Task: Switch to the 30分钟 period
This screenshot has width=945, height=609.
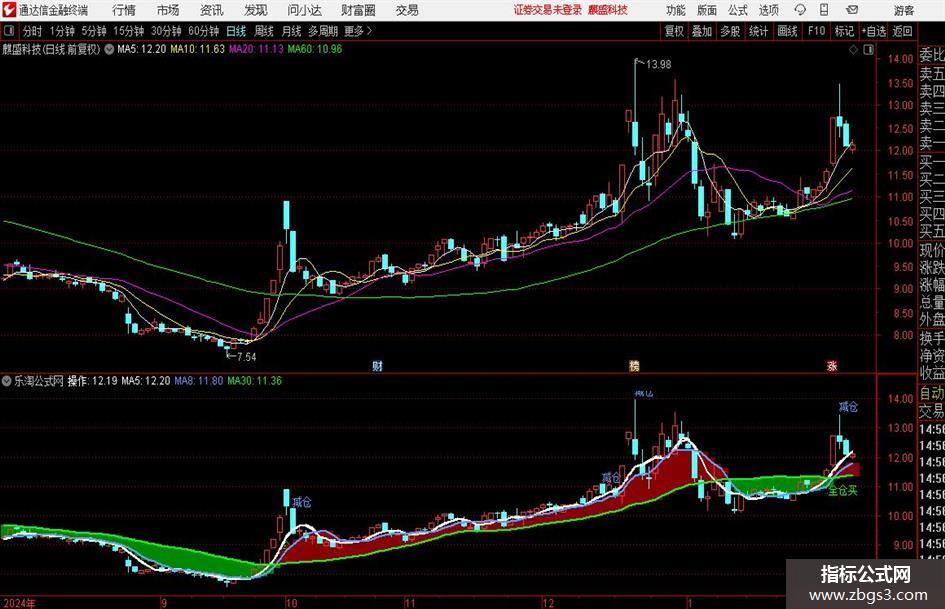Action: click(x=166, y=31)
